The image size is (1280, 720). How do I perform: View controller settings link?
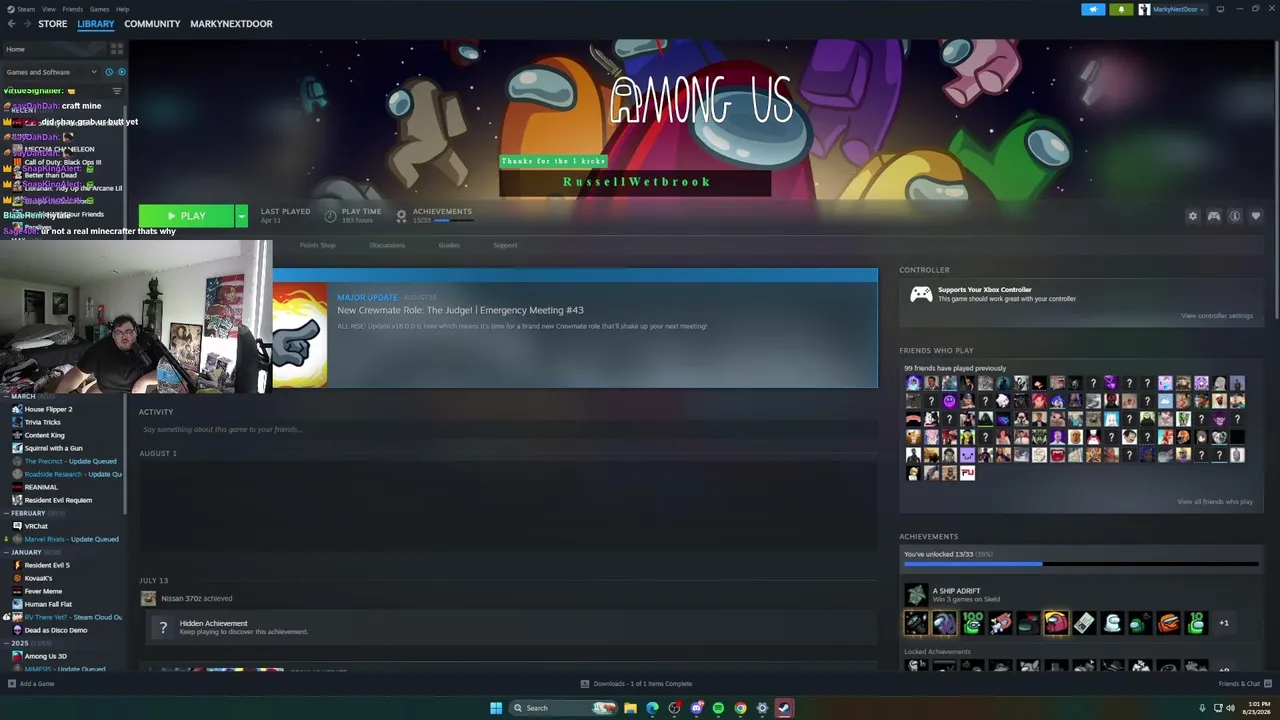click(x=1217, y=316)
